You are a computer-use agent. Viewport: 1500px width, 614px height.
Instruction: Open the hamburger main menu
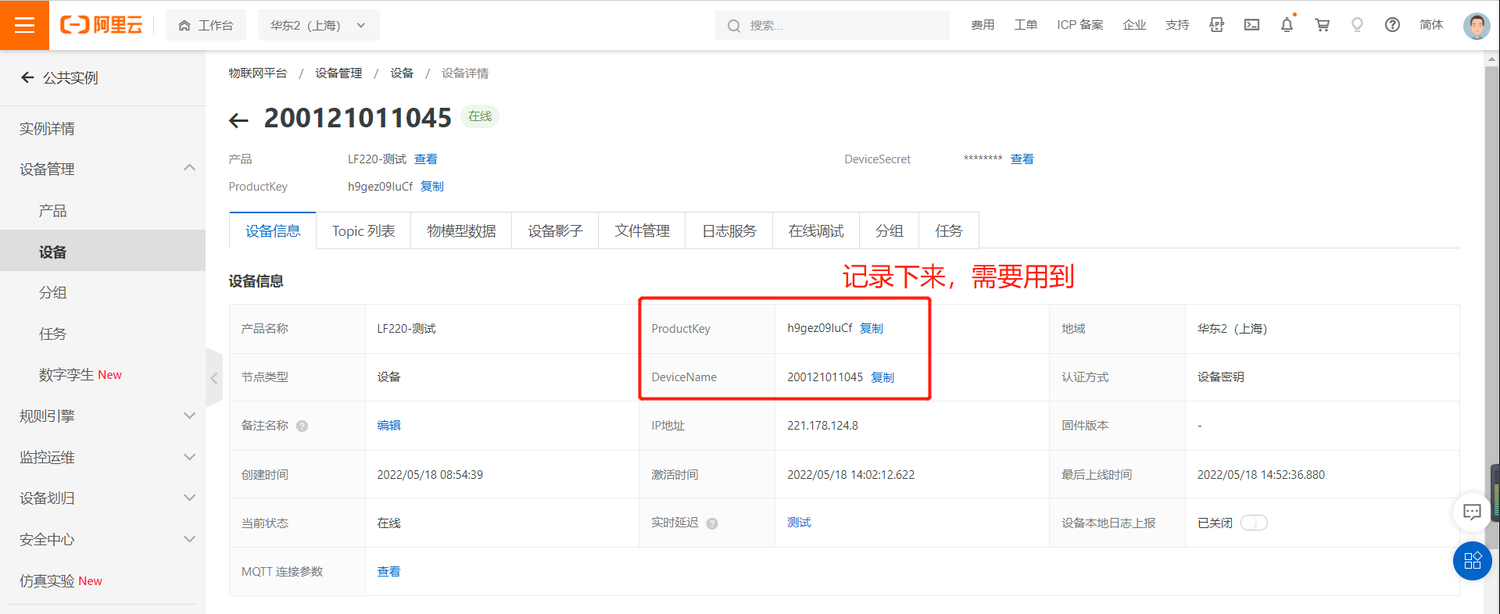tap(25, 25)
